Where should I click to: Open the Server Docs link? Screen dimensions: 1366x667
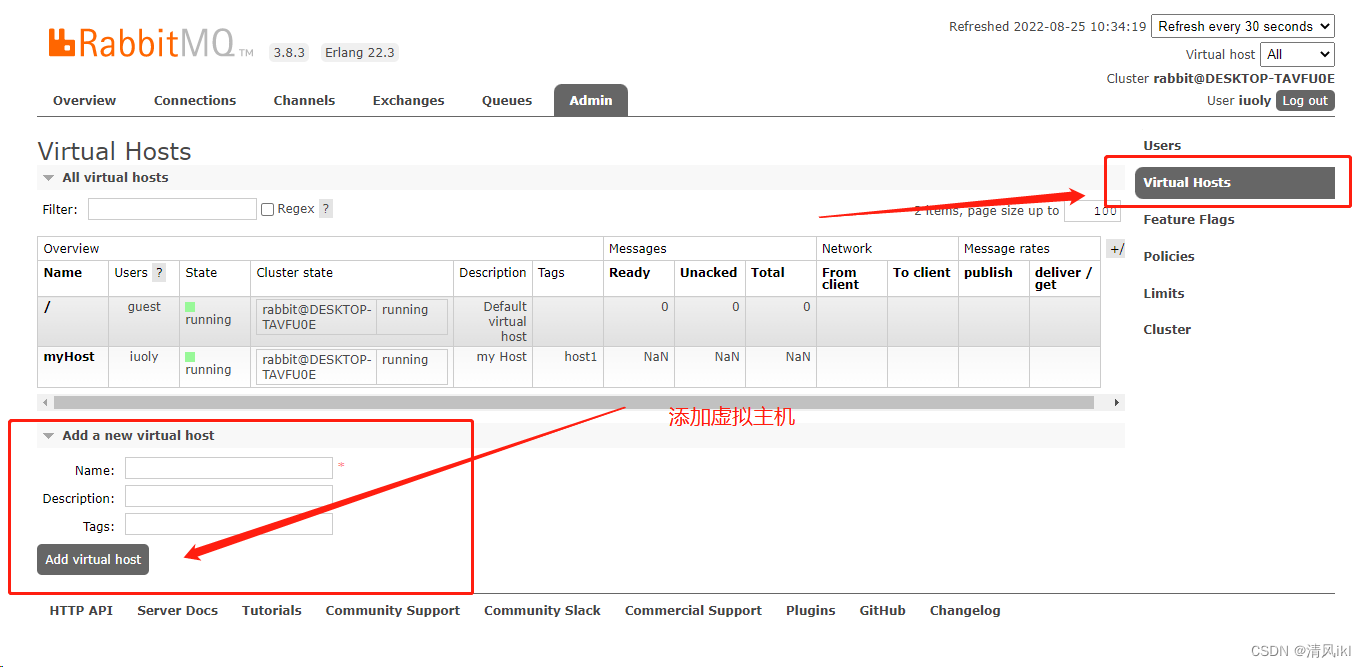tap(177, 610)
